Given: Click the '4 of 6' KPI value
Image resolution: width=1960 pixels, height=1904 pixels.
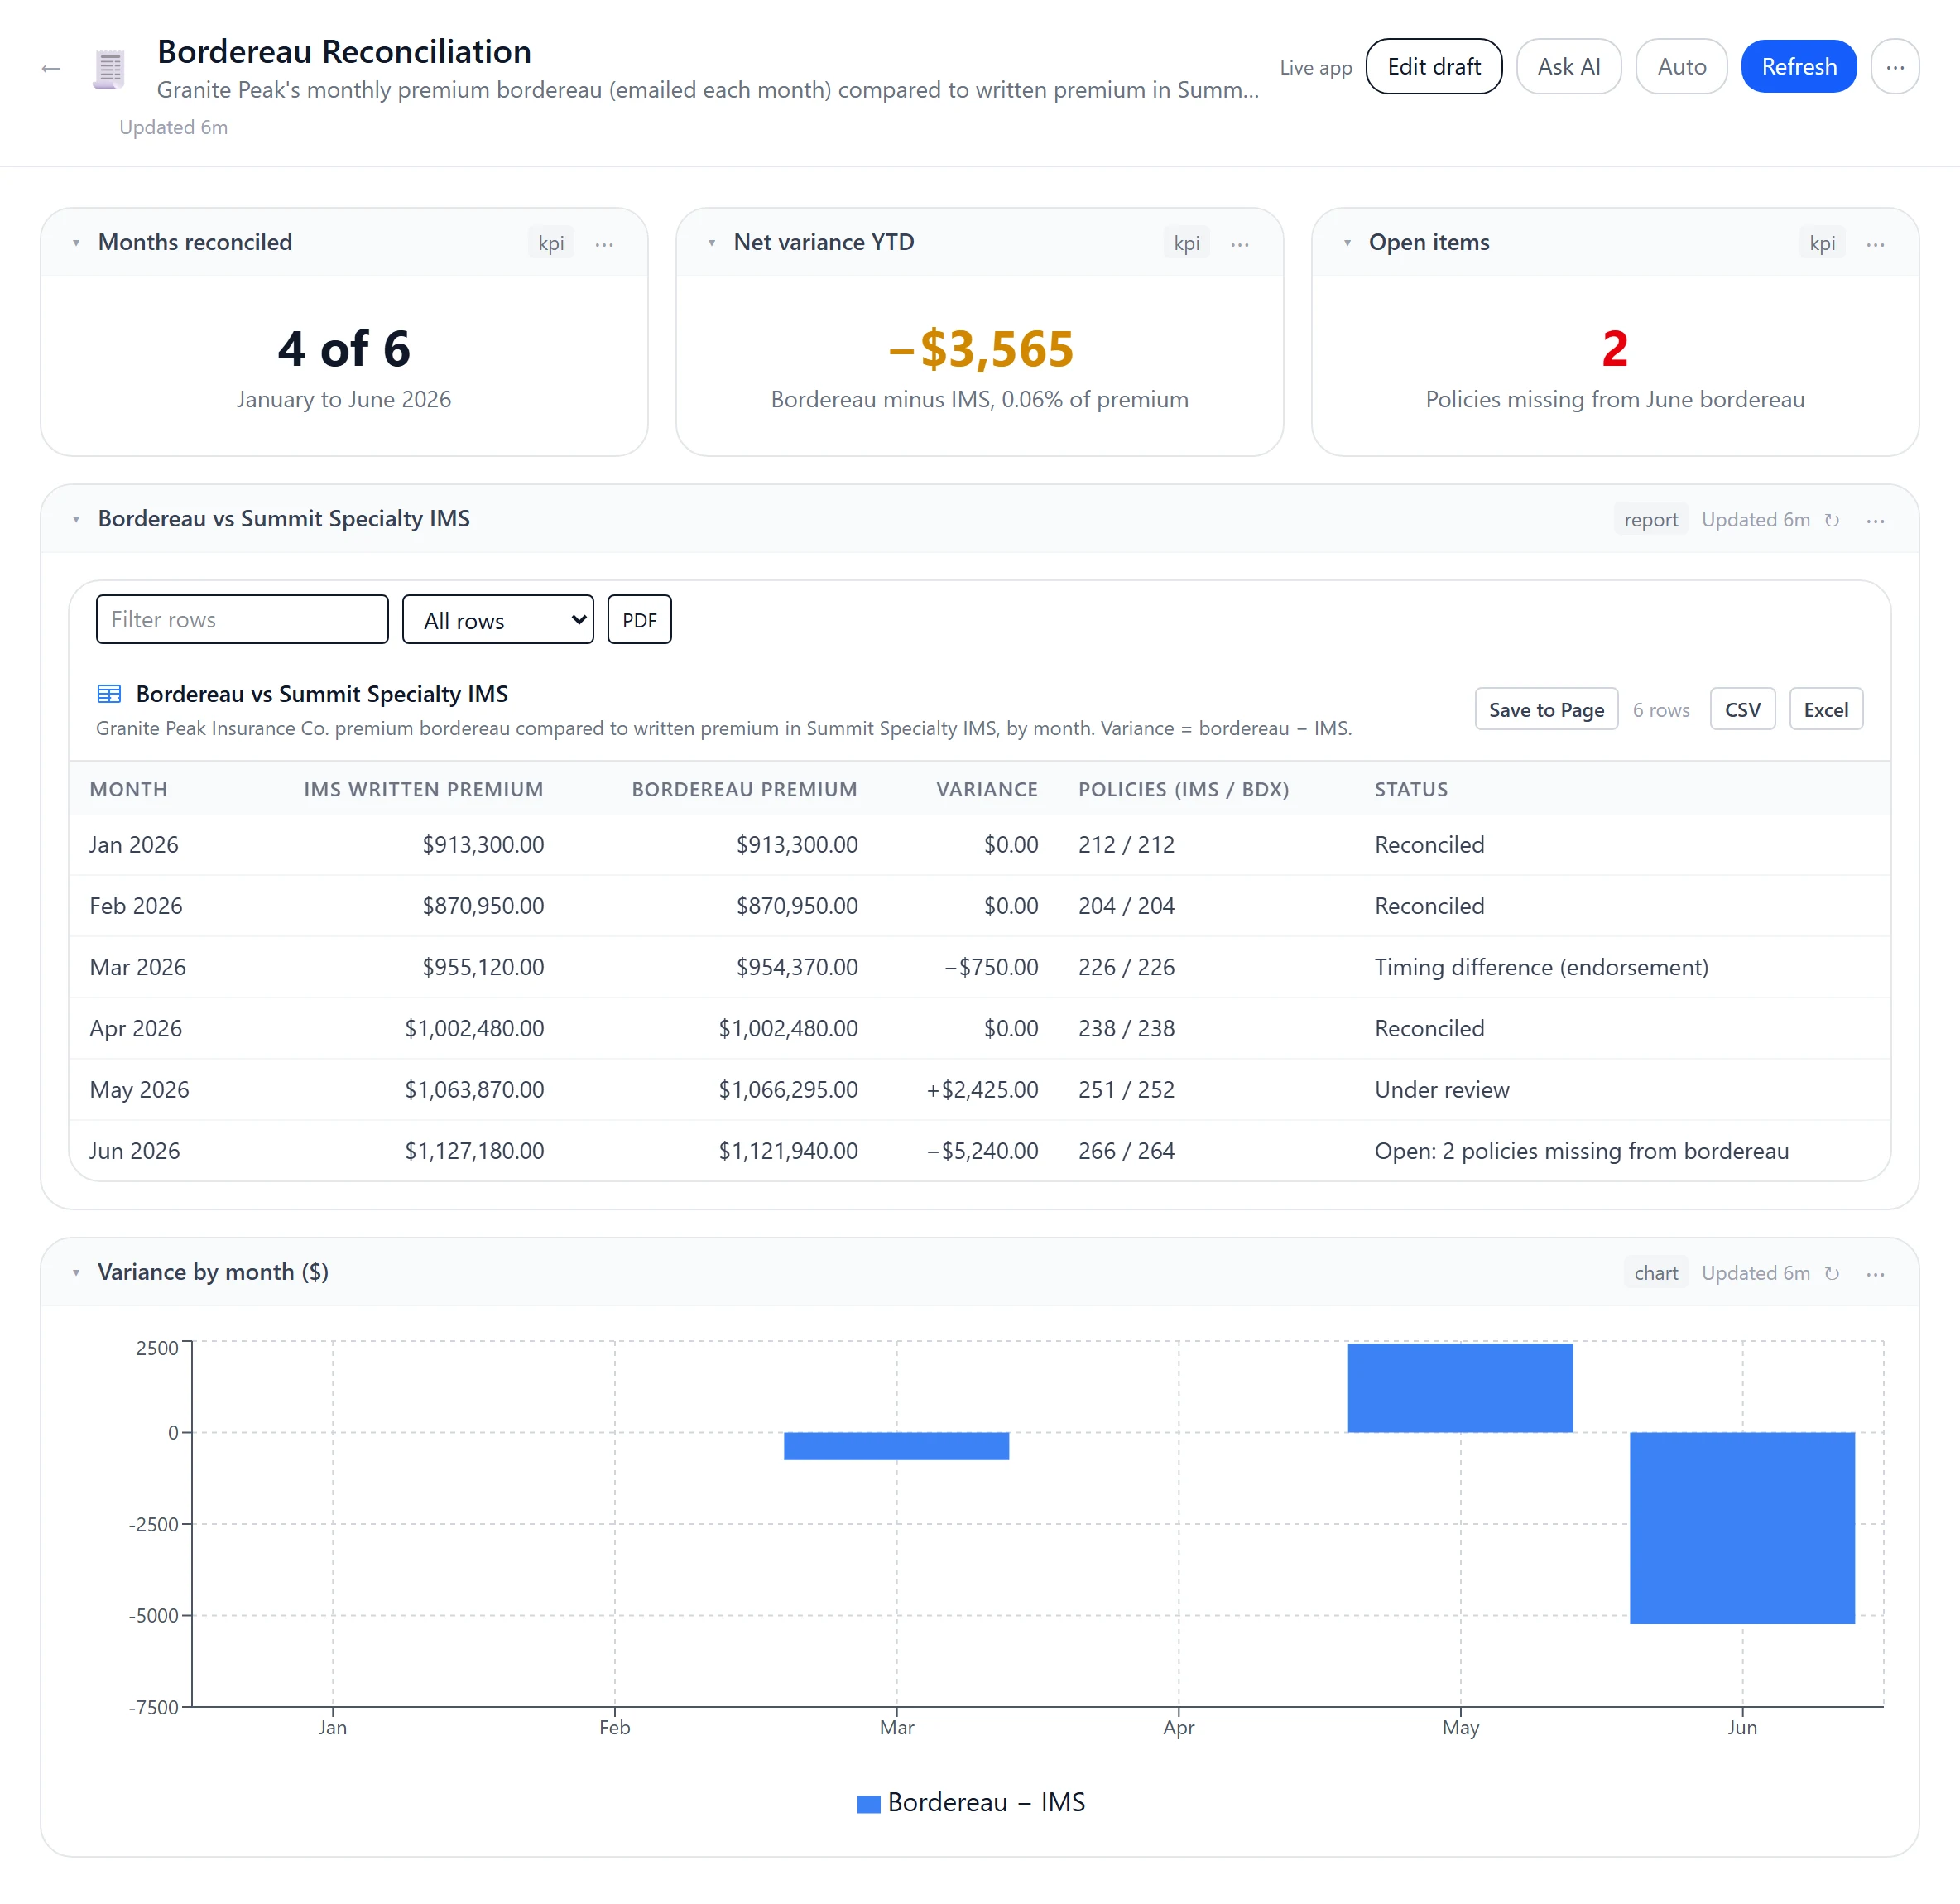Looking at the screenshot, I should pyautogui.click(x=344, y=349).
